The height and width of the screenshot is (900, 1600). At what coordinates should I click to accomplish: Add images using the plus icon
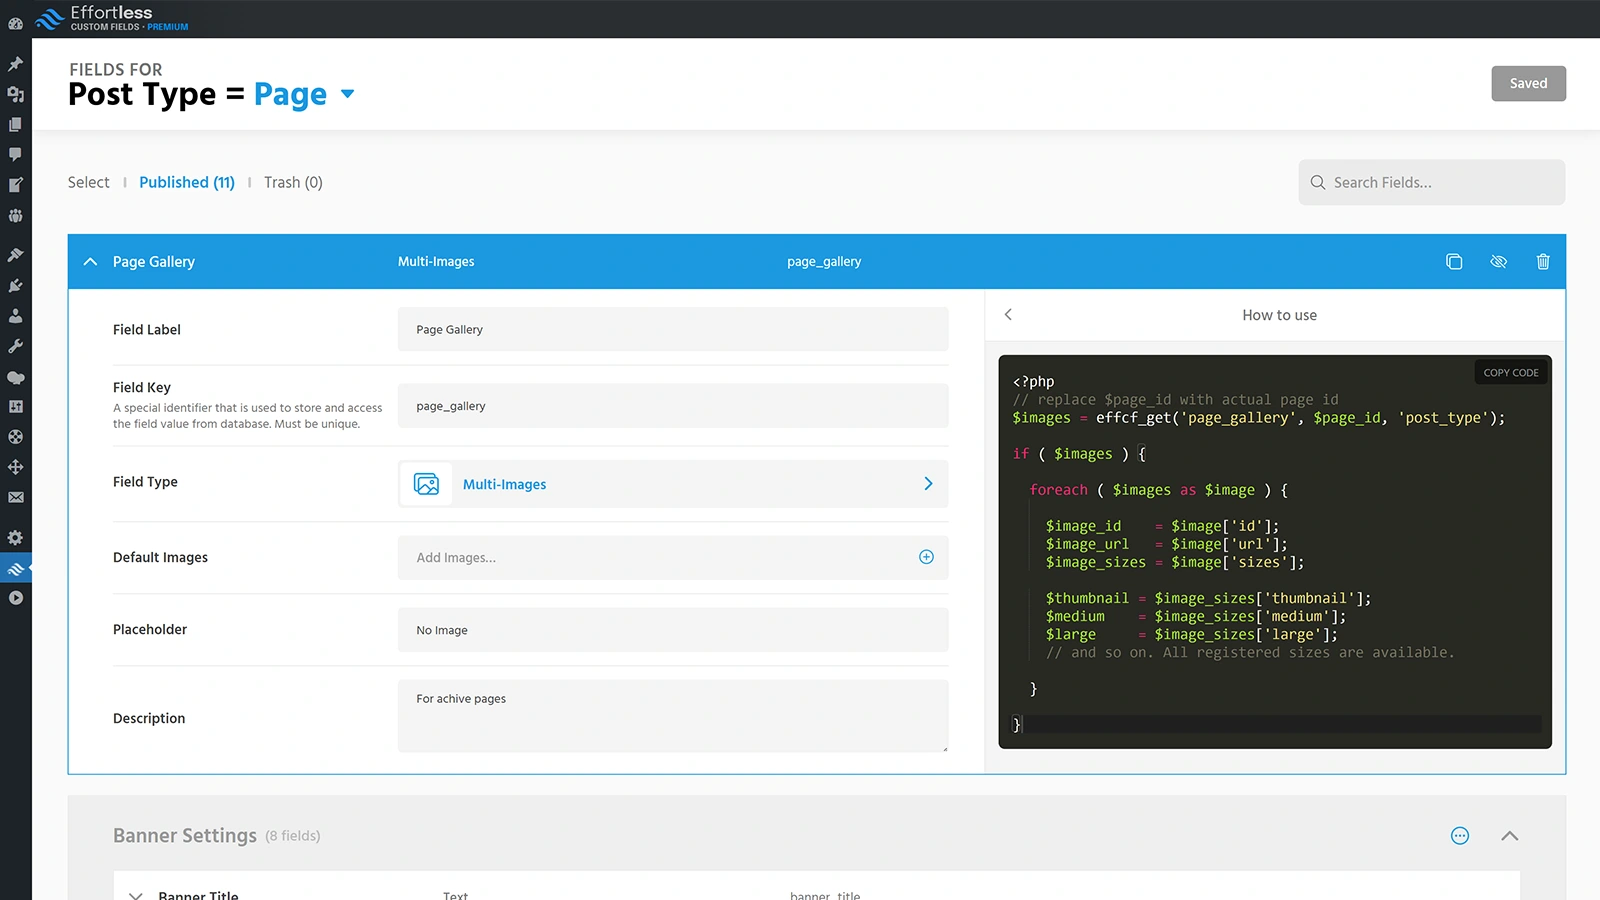[926, 557]
